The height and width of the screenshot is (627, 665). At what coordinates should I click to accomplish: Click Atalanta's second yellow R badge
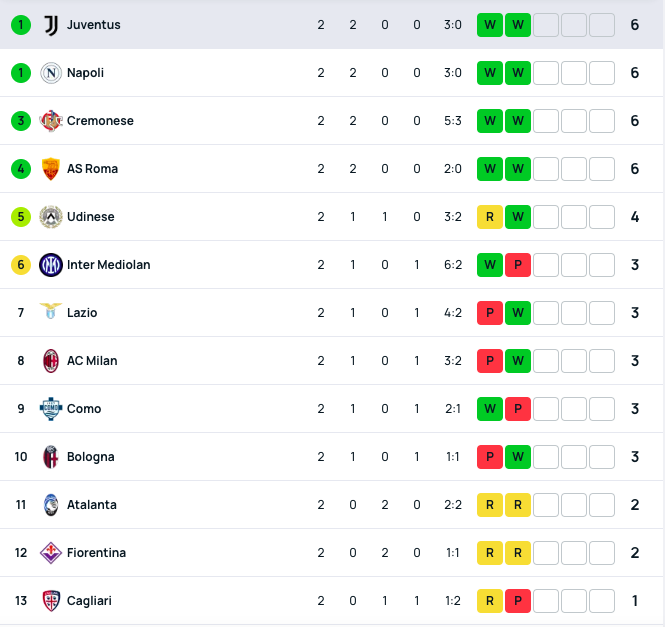click(518, 505)
